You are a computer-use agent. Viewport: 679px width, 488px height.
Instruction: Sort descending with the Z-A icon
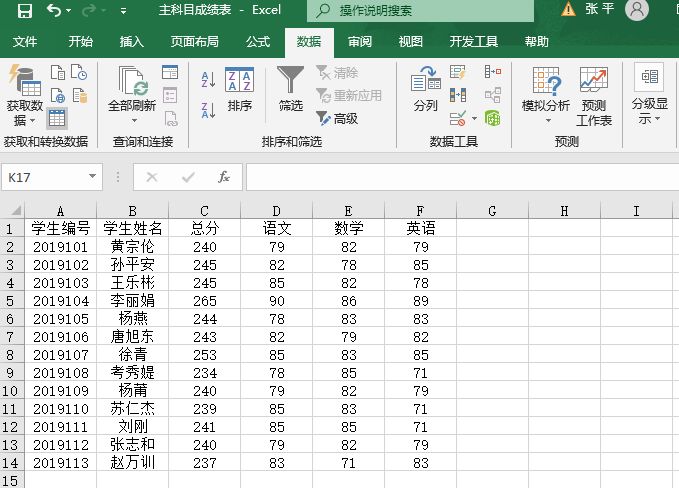tap(208, 109)
